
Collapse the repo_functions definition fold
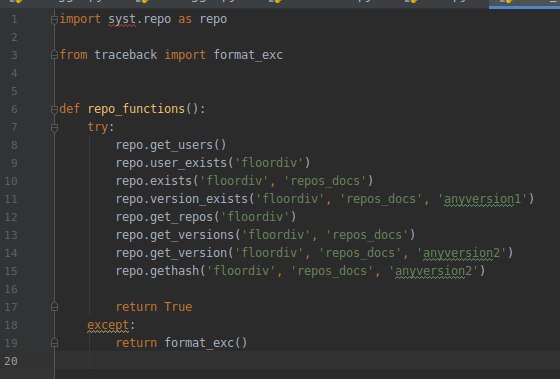coord(54,109)
